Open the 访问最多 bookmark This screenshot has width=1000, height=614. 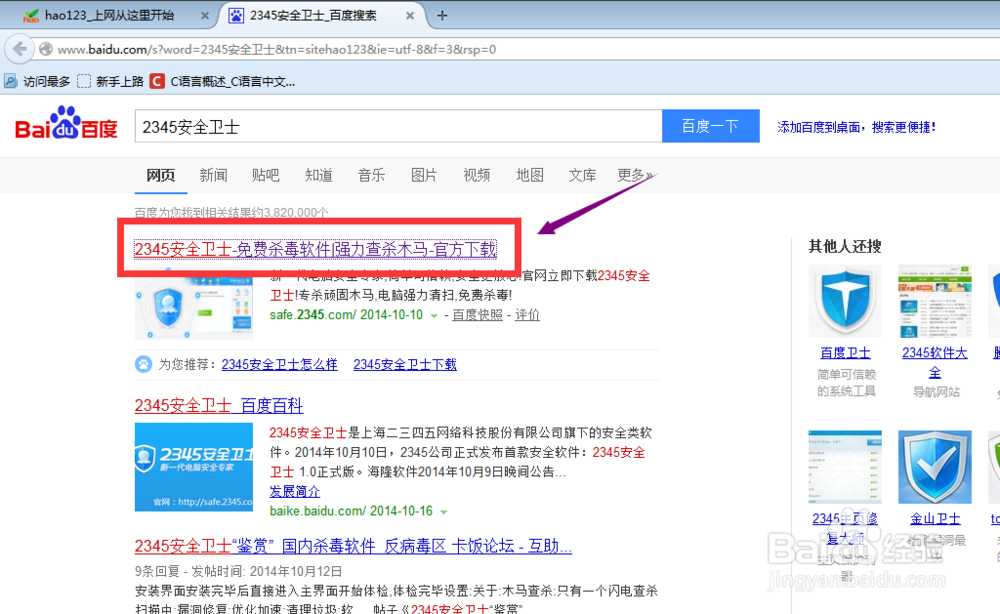pos(37,82)
